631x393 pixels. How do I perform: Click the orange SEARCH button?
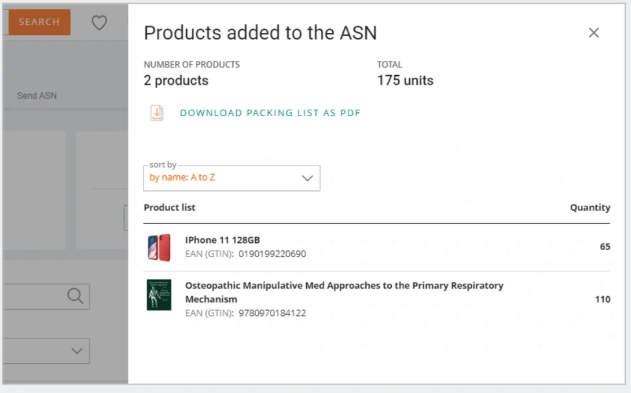(x=39, y=22)
